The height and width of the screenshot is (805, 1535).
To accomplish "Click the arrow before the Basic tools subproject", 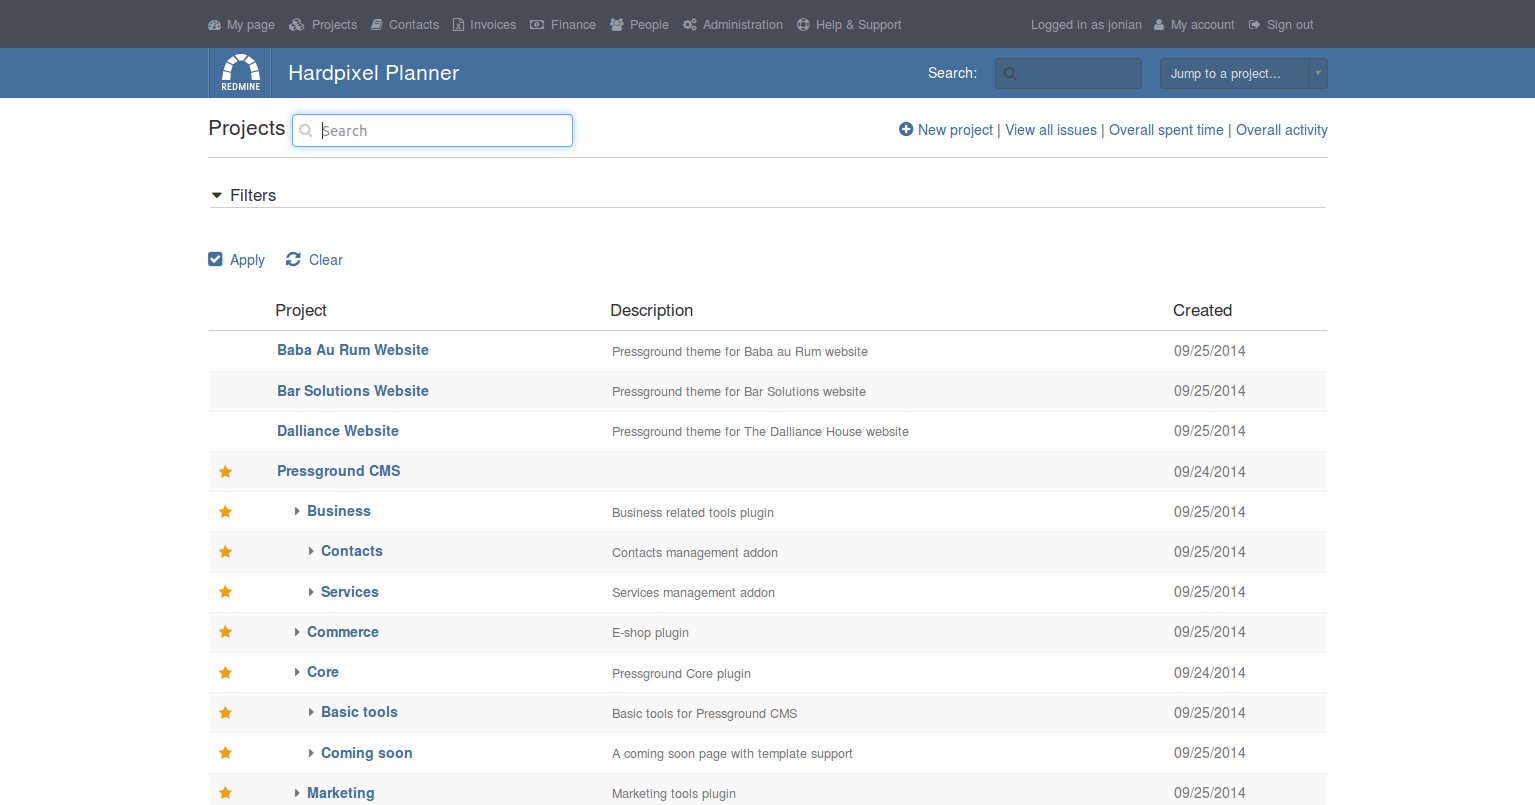I will coord(311,712).
